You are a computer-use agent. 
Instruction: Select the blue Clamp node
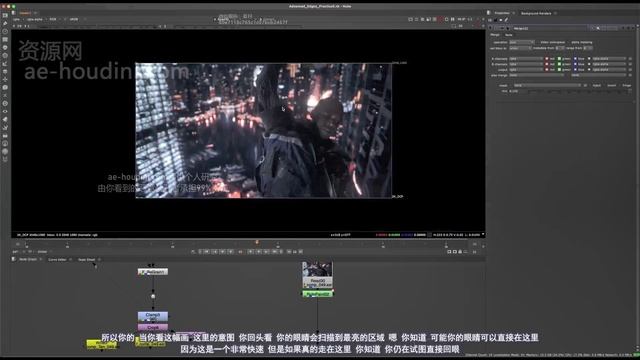[x=153, y=316]
